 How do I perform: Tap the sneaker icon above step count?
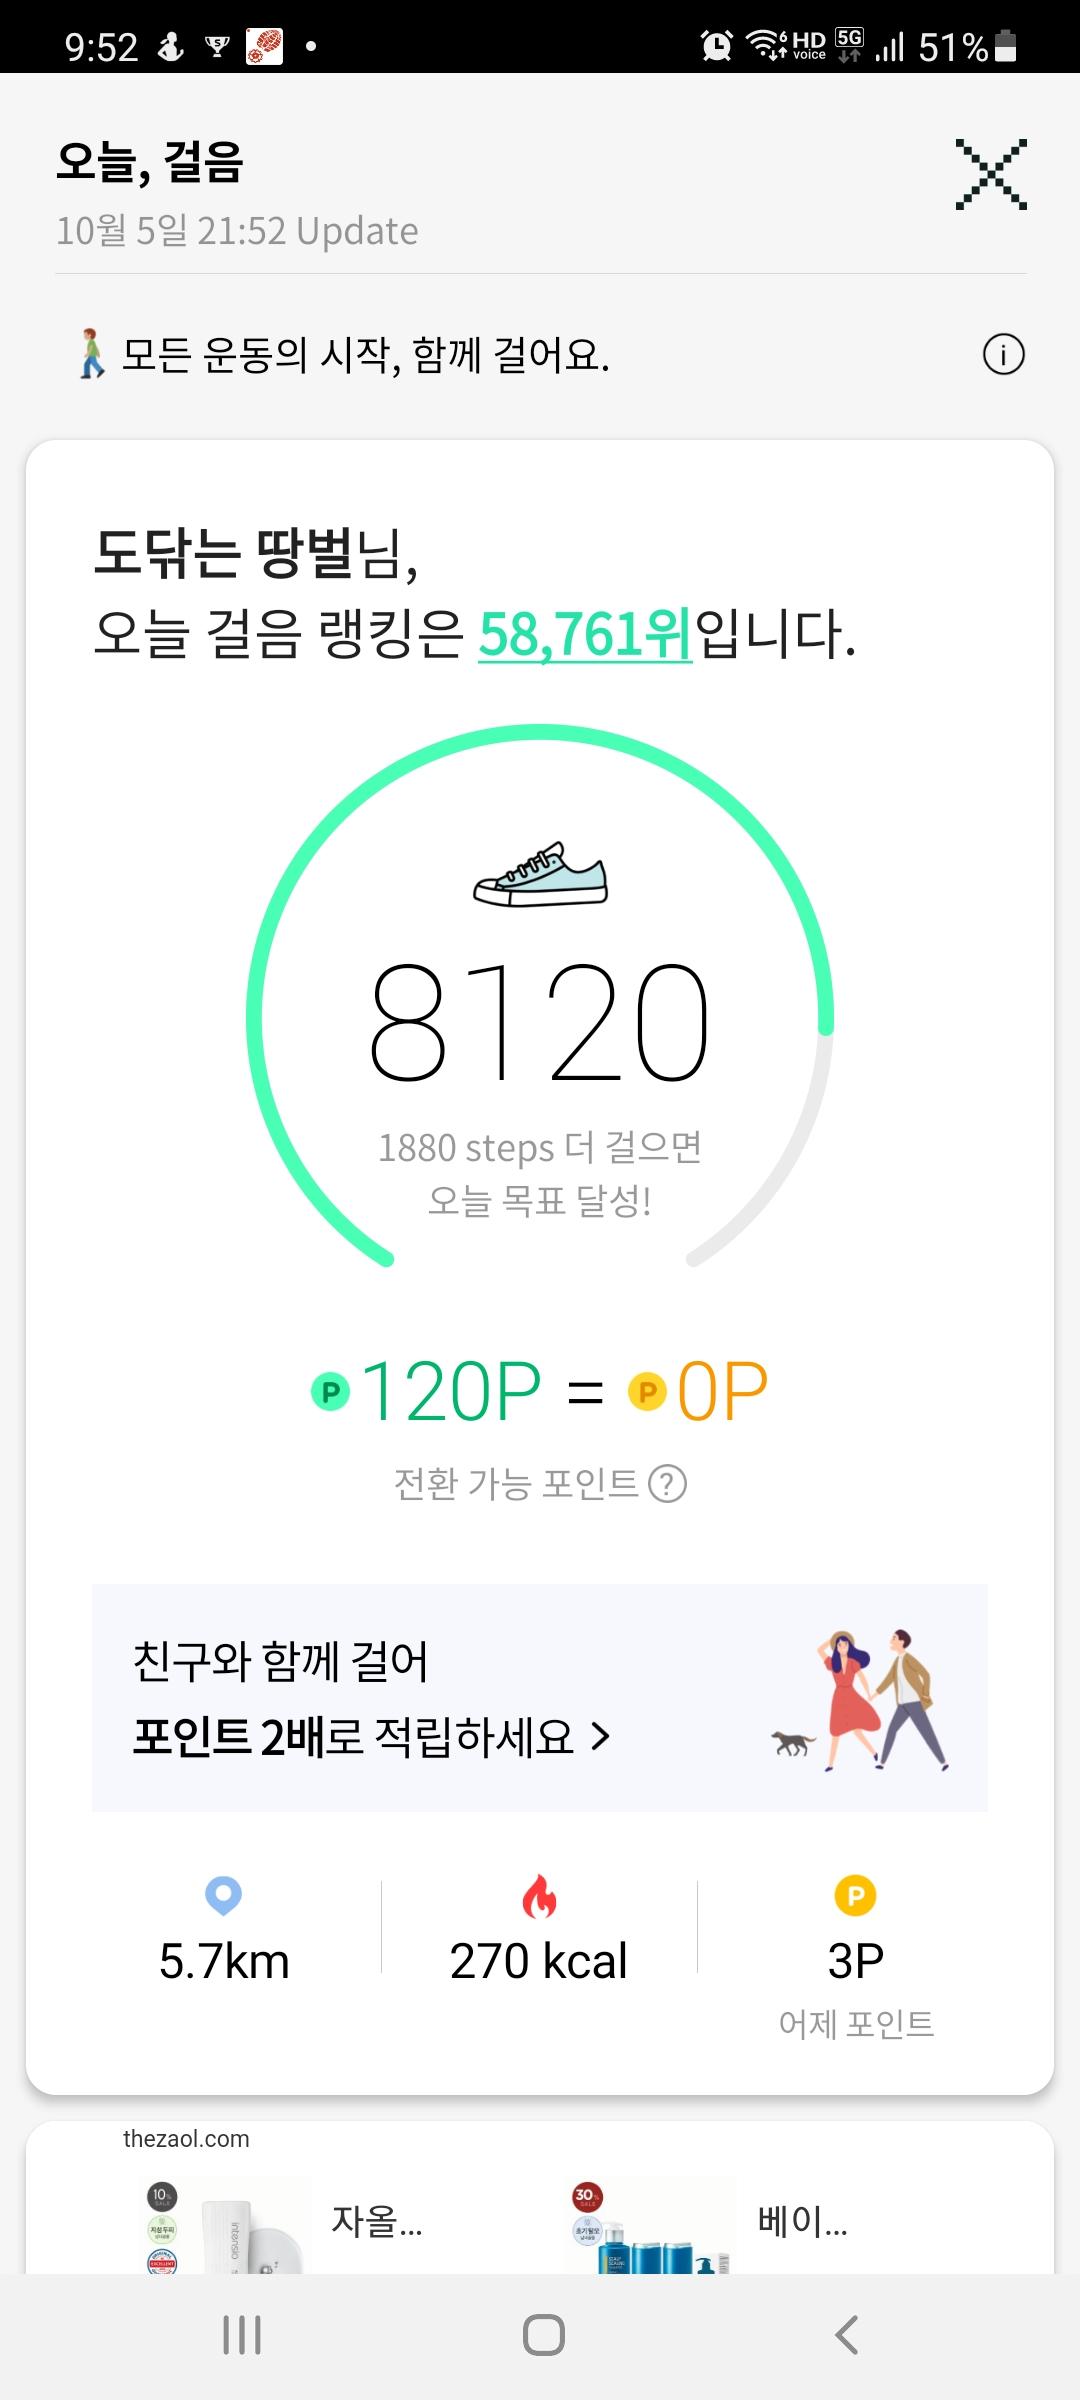click(x=540, y=875)
